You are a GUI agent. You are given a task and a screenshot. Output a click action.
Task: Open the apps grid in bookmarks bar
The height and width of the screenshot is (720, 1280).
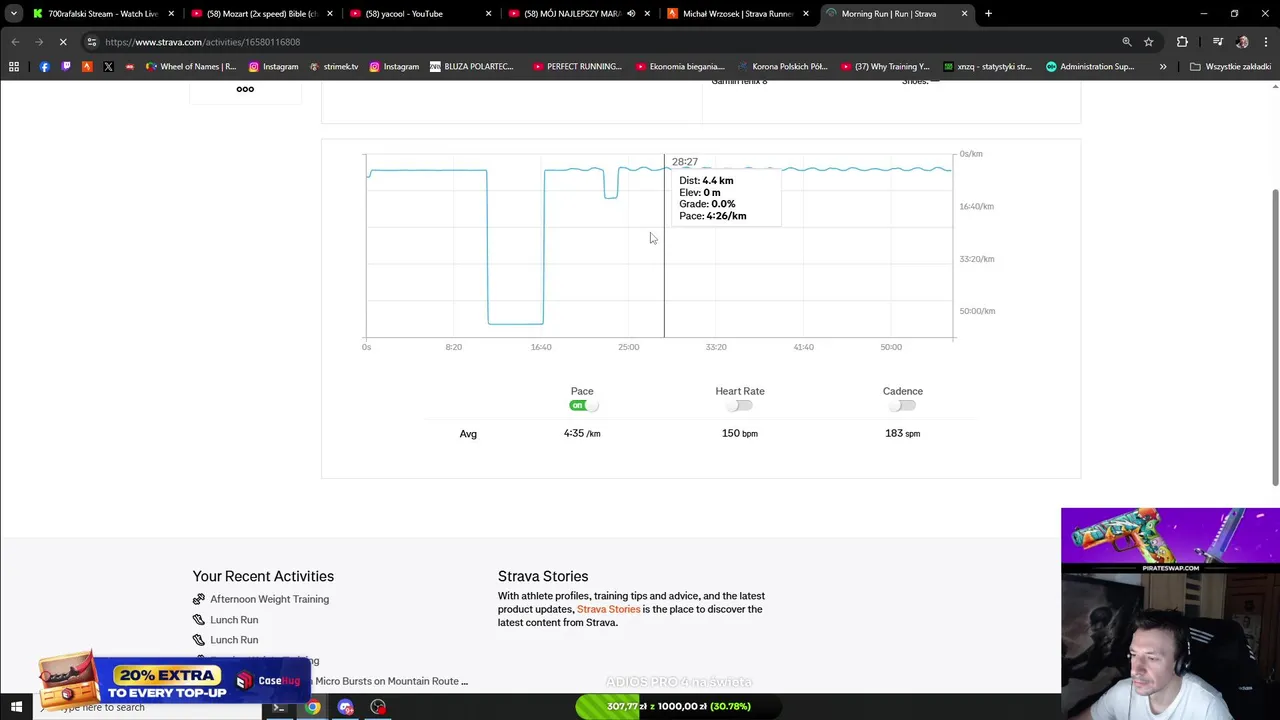[x=14, y=67]
